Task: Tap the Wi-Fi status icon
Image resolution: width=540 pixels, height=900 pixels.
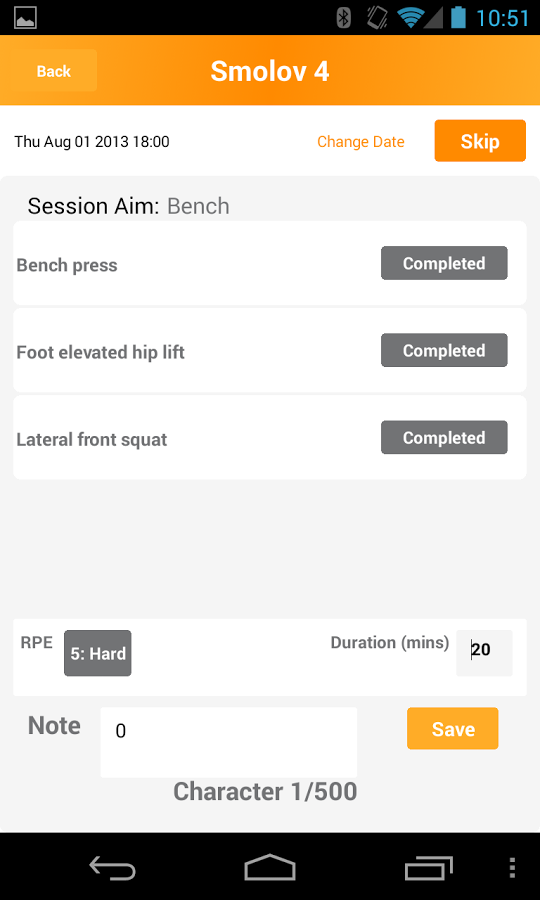Action: [x=410, y=18]
